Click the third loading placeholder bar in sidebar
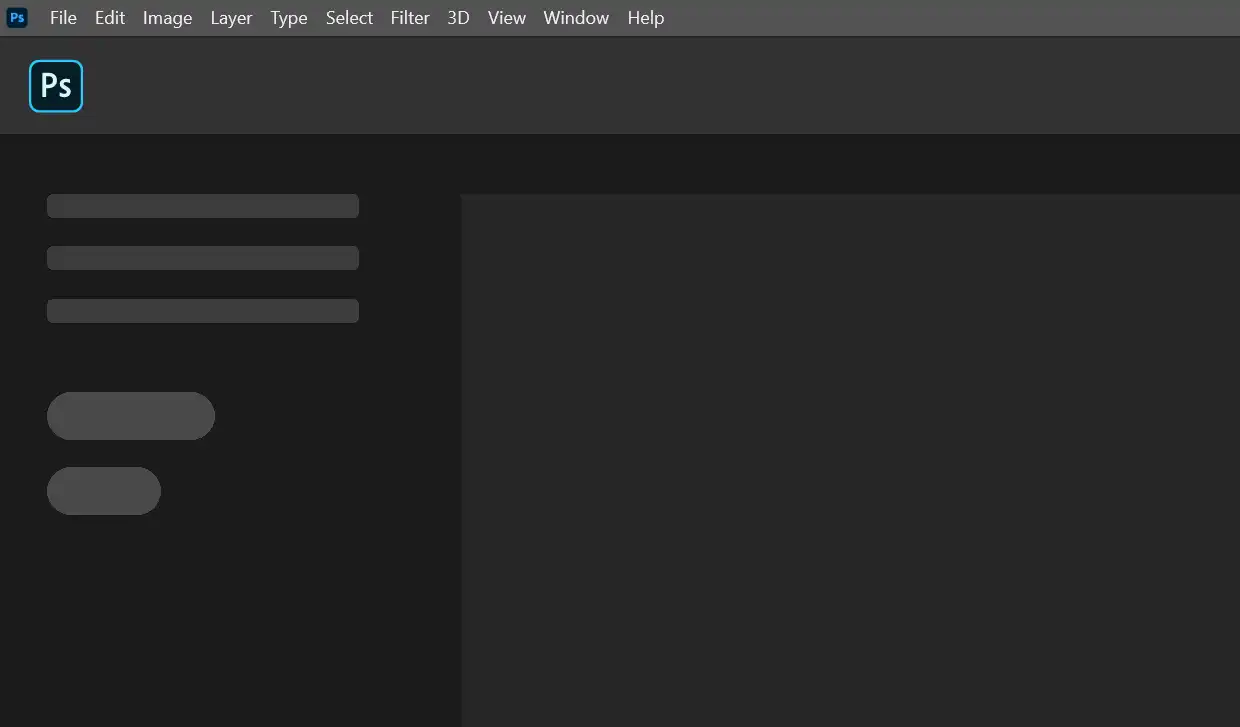The width and height of the screenshot is (1240, 727). point(203,310)
